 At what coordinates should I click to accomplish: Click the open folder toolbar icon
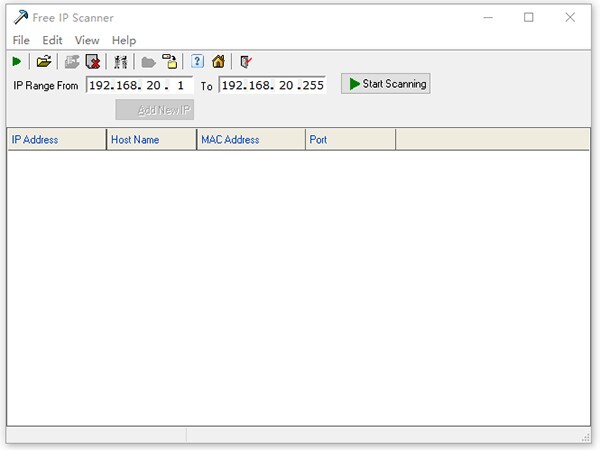coord(44,62)
